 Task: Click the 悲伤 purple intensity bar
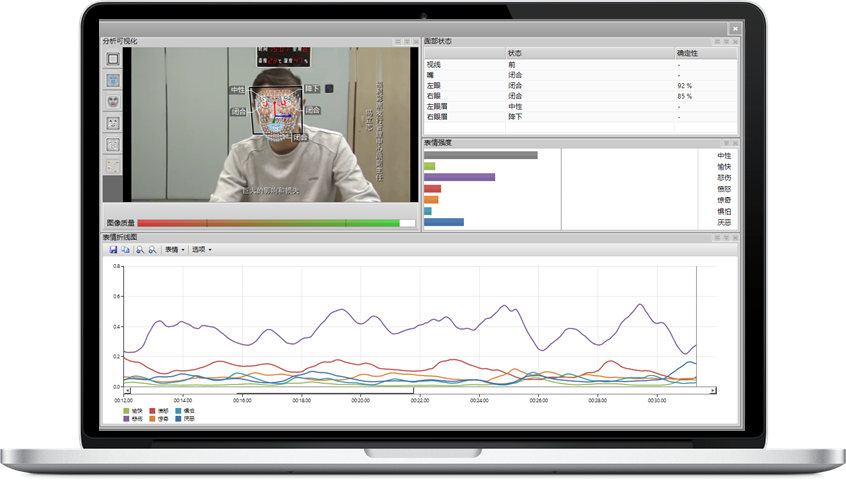459,177
